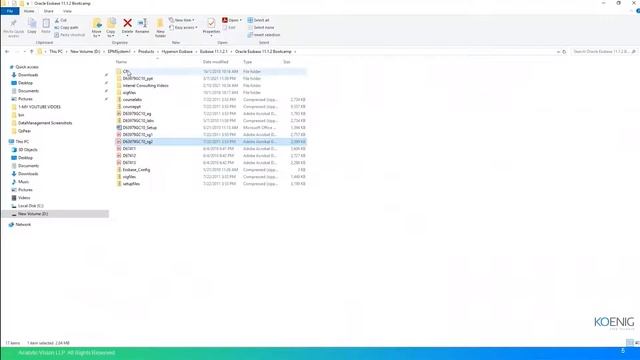Cut the selected file
This screenshot has width=640, height=360.
61,20
